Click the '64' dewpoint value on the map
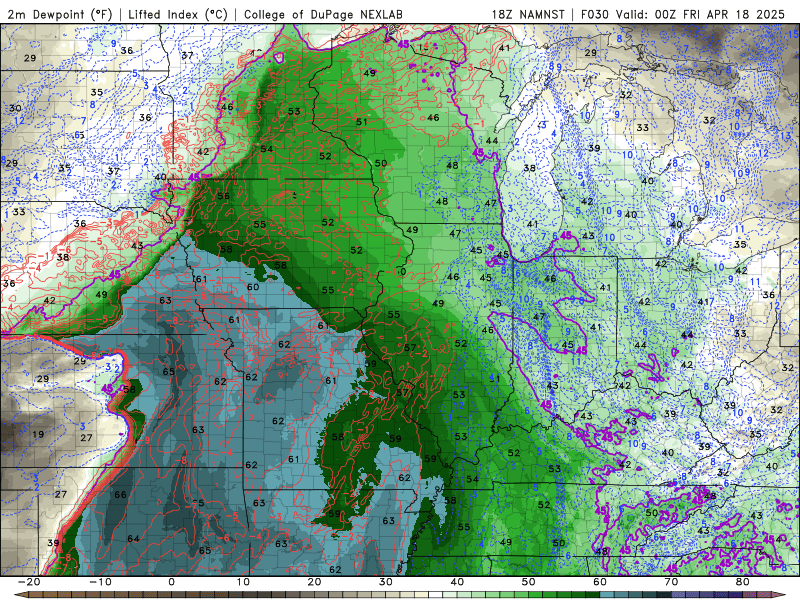 [133, 538]
